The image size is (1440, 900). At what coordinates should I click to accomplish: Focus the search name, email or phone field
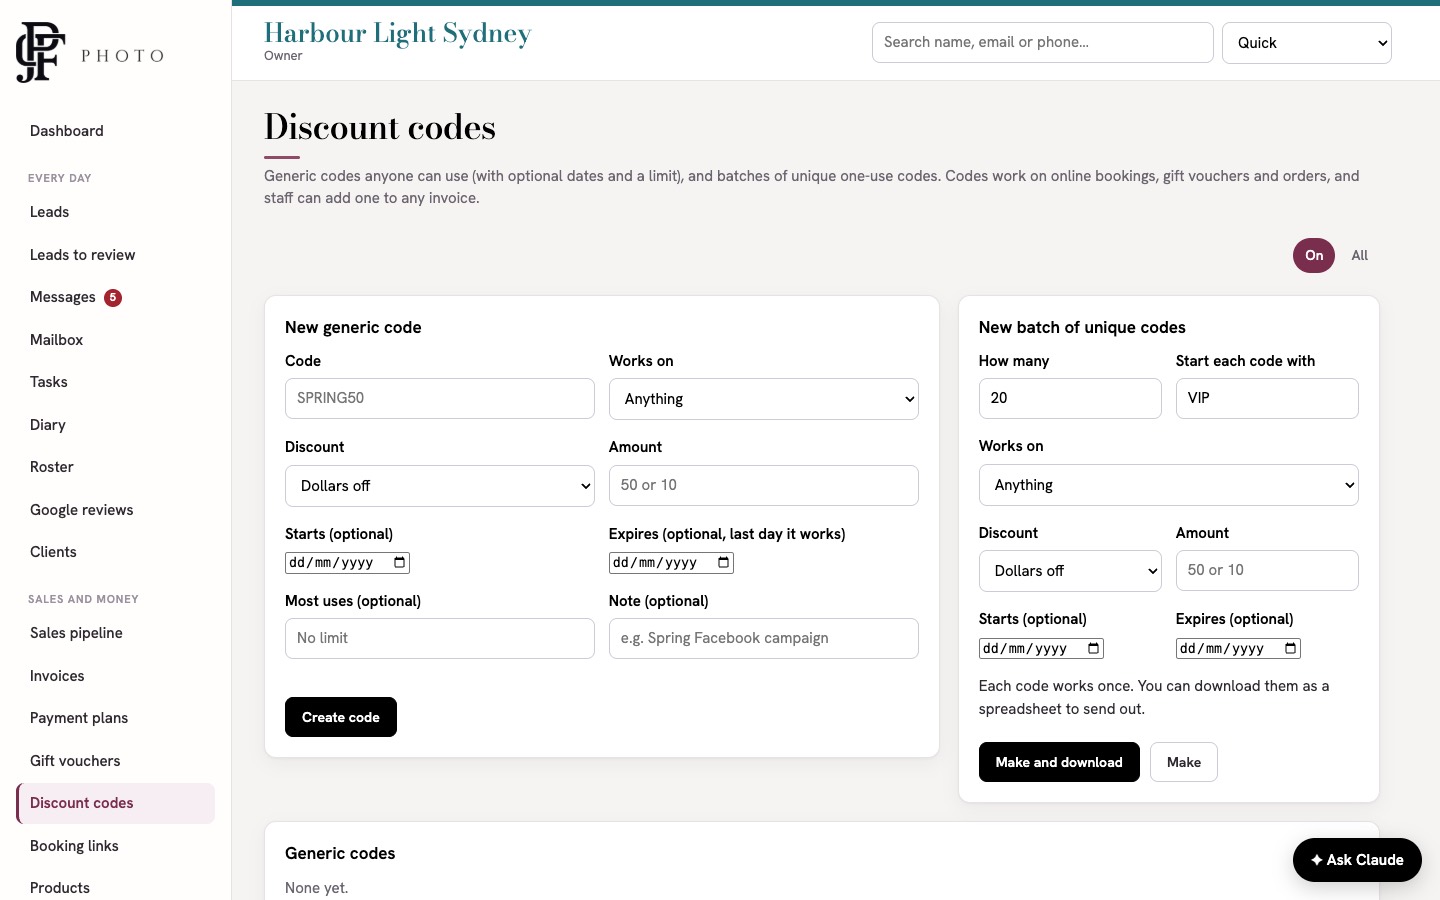point(1042,42)
